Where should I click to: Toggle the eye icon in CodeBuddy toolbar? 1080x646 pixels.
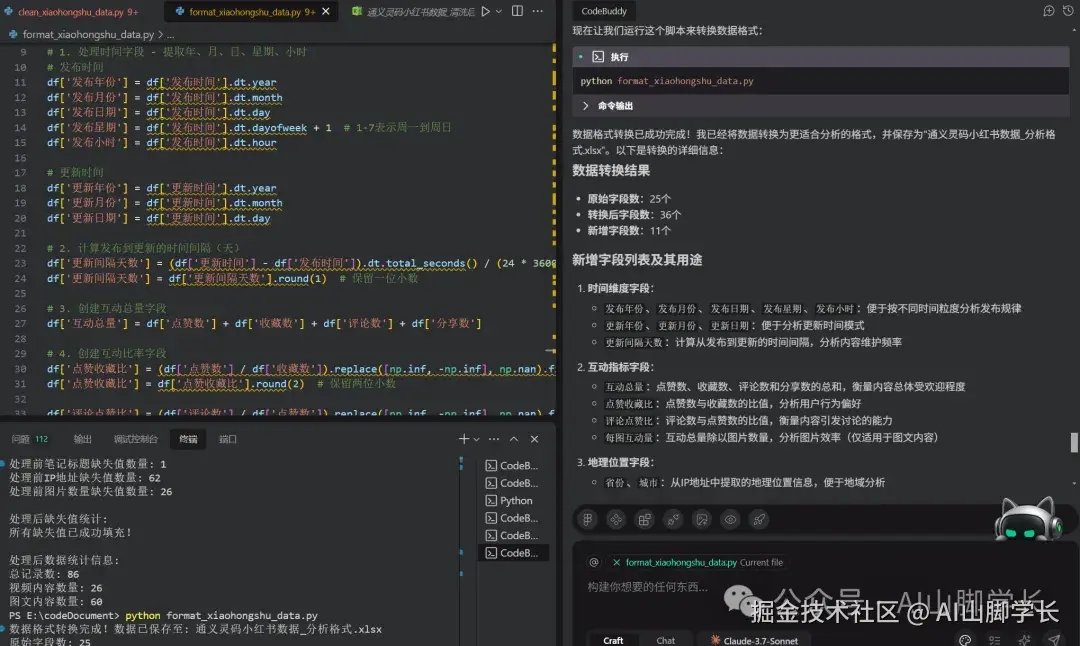730,519
